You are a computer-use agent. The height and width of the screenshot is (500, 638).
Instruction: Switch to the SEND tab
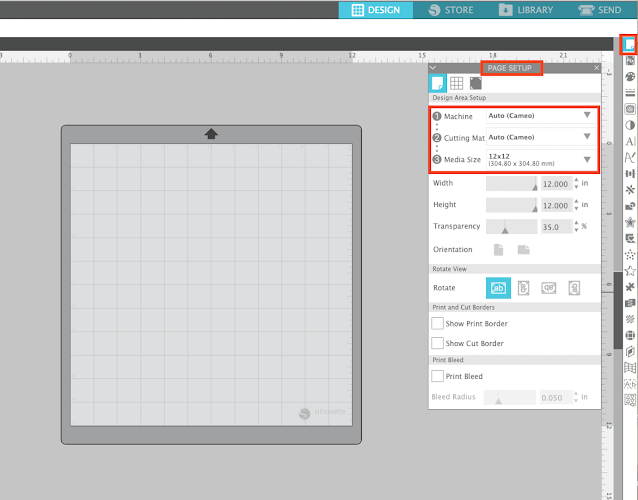pyautogui.click(x=600, y=10)
